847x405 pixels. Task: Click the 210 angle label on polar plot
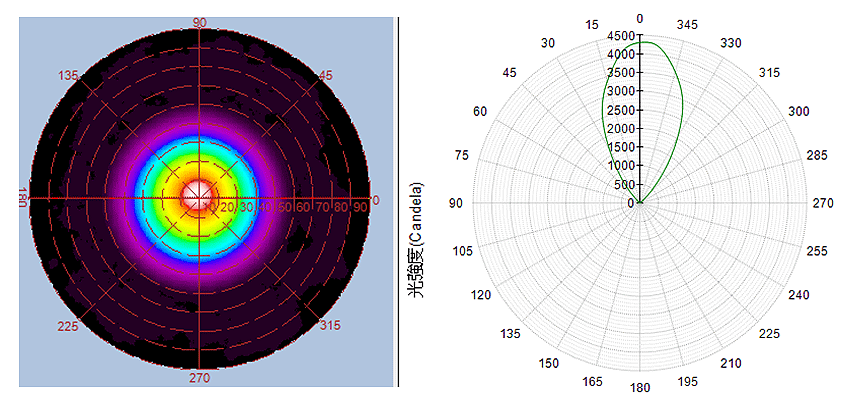pos(732,363)
